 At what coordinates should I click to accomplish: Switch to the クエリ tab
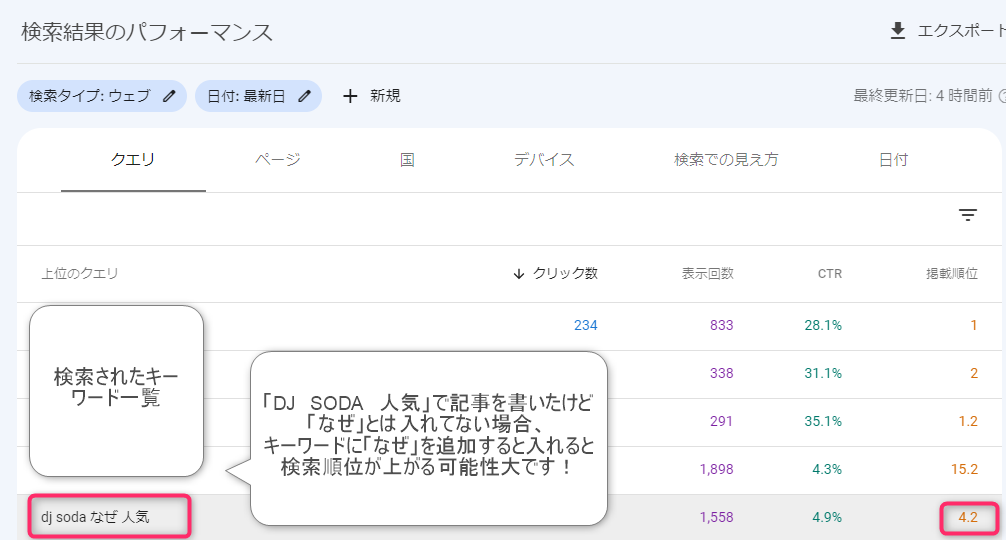[132, 160]
